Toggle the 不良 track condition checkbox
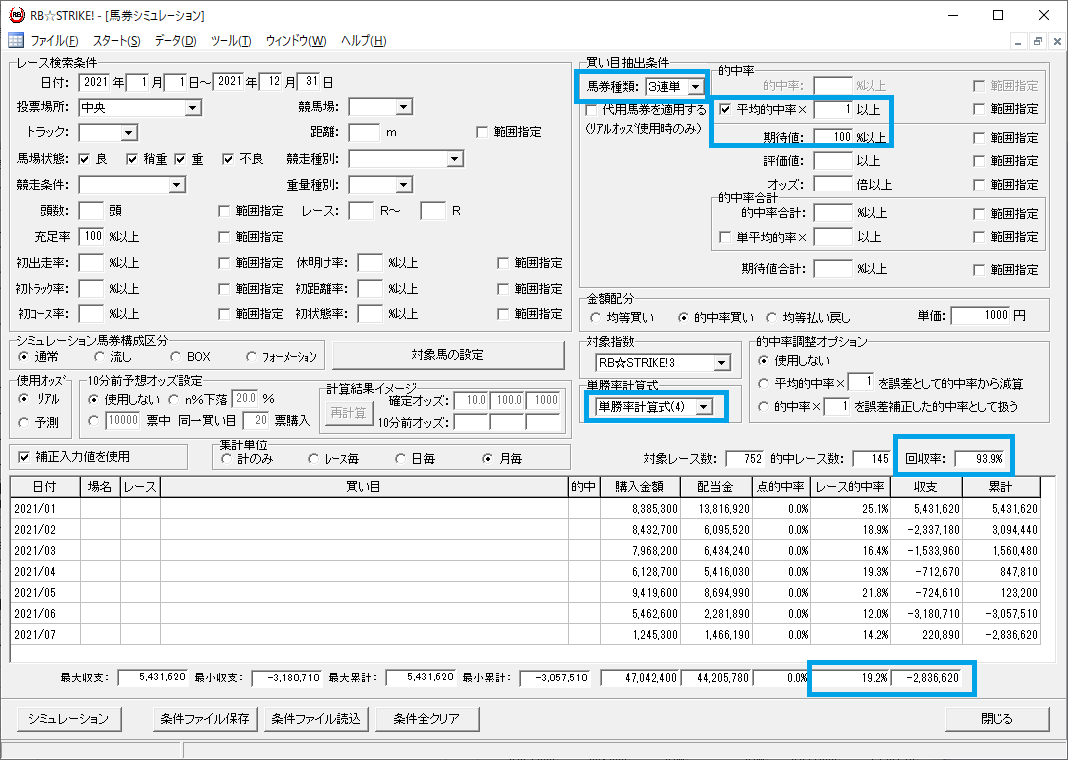This screenshot has width=1068, height=760. pos(228,159)
